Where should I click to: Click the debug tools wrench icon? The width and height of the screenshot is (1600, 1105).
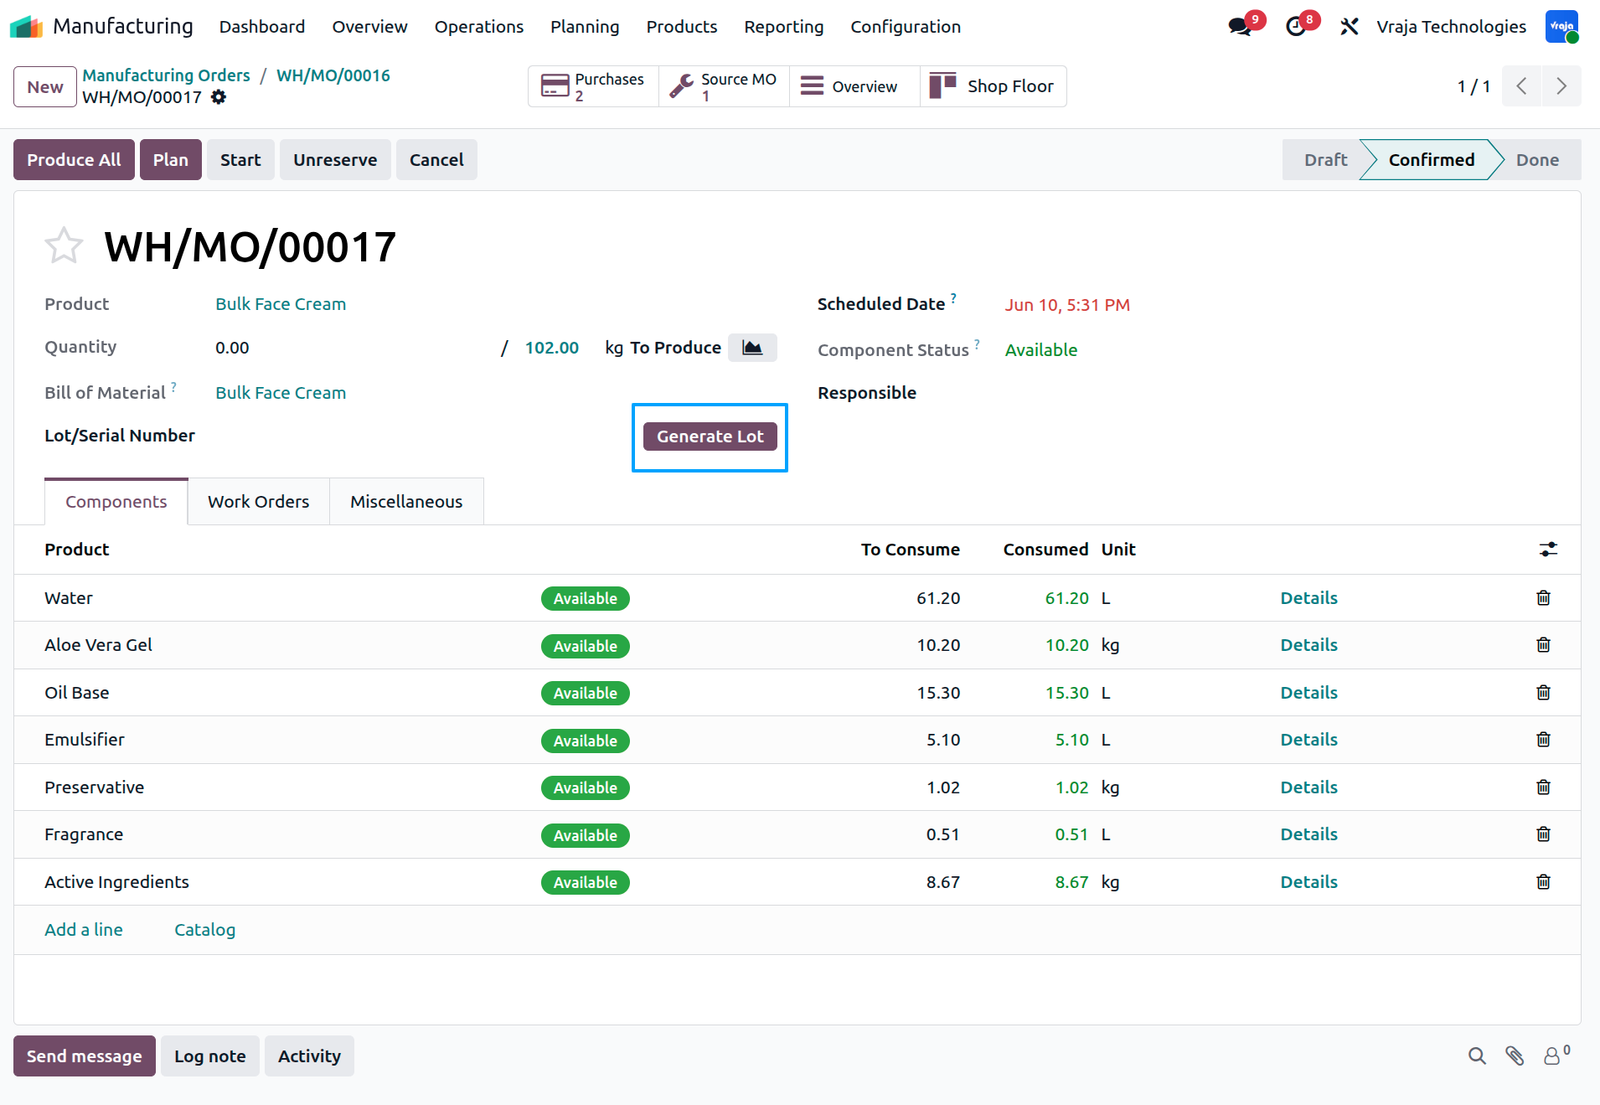pos(1349,27)
